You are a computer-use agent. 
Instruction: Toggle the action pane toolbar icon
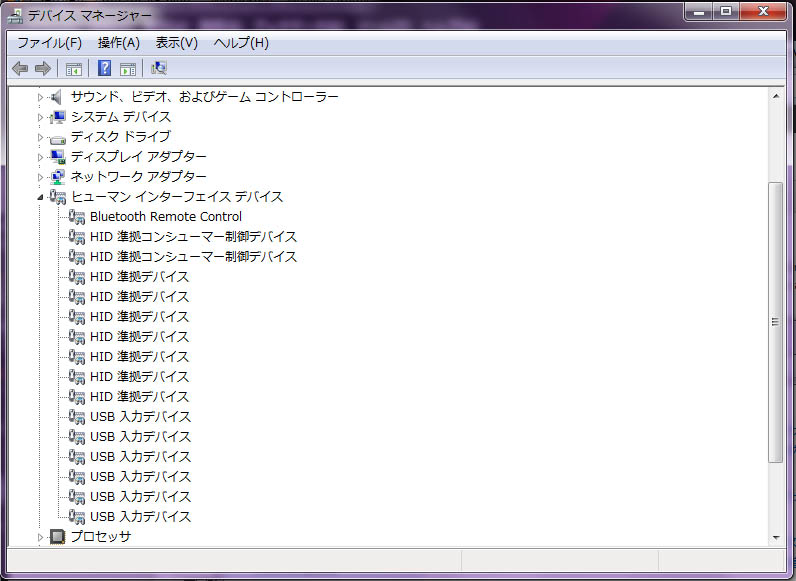click(x=128, y=69)
